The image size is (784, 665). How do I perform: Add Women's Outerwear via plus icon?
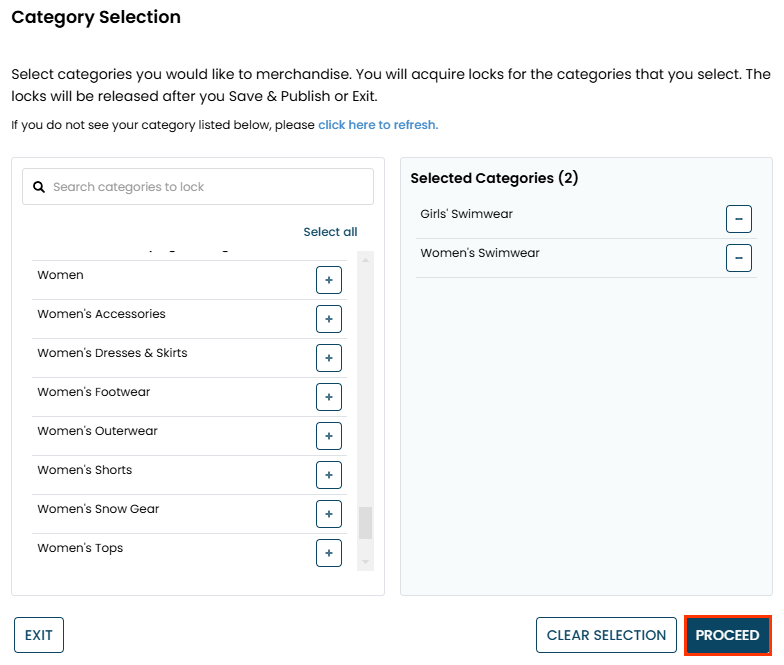[x=329, y=436]
